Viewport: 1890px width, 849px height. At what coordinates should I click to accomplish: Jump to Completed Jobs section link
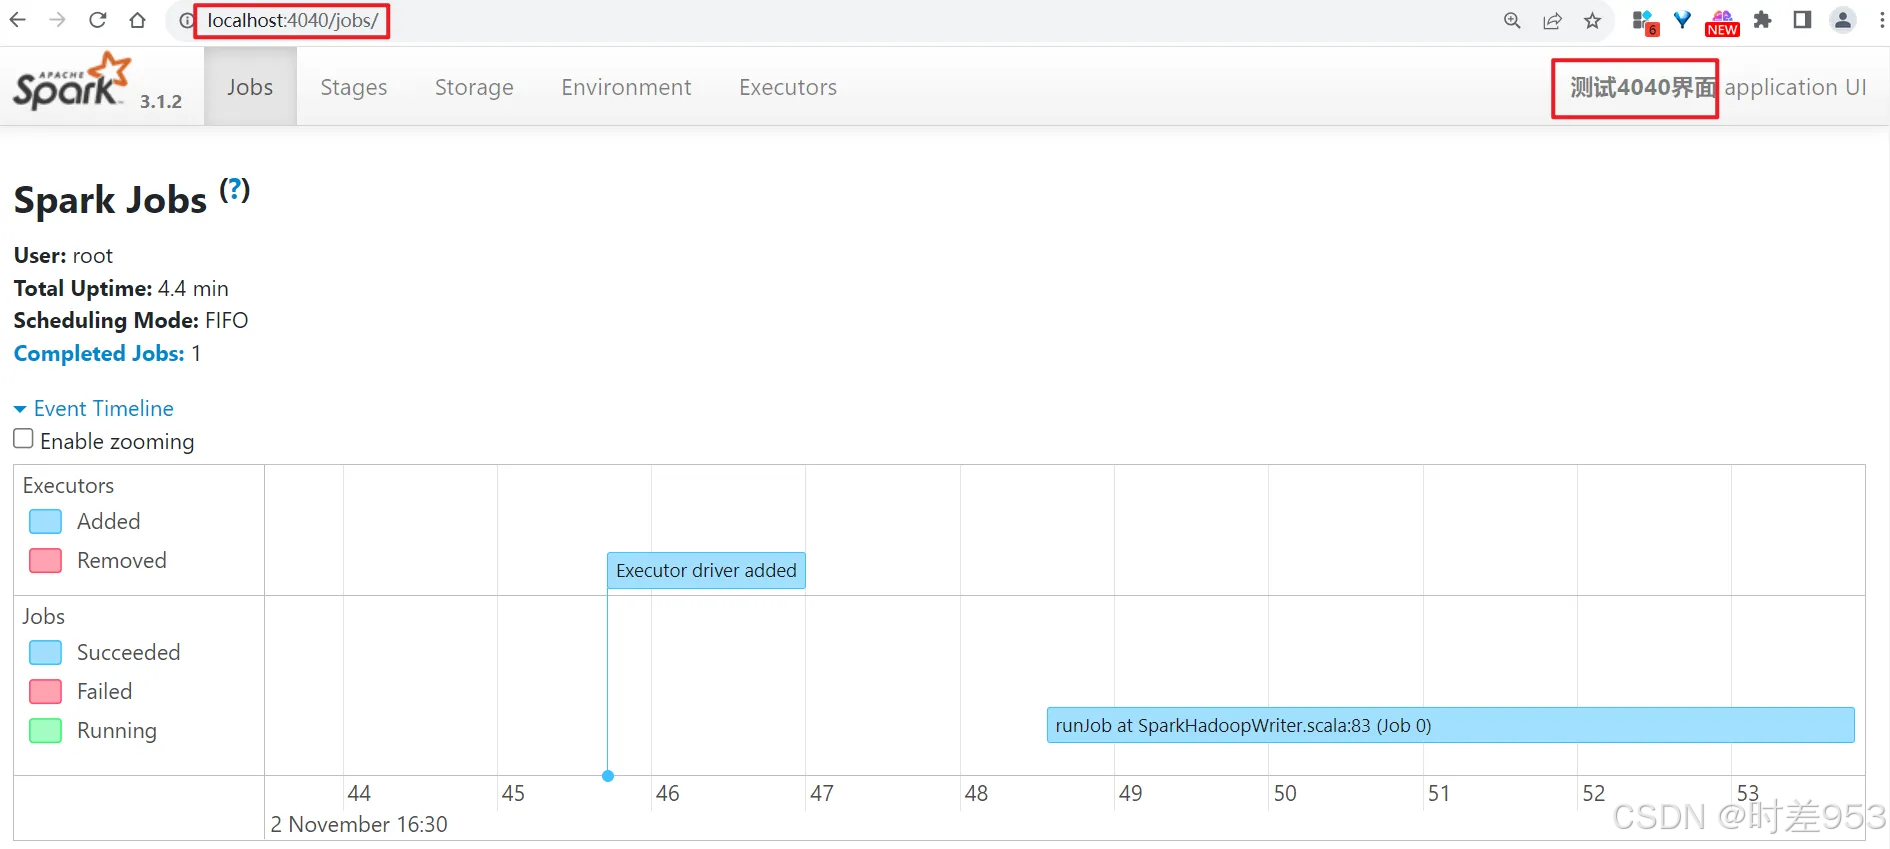click(x=99, y=353)
